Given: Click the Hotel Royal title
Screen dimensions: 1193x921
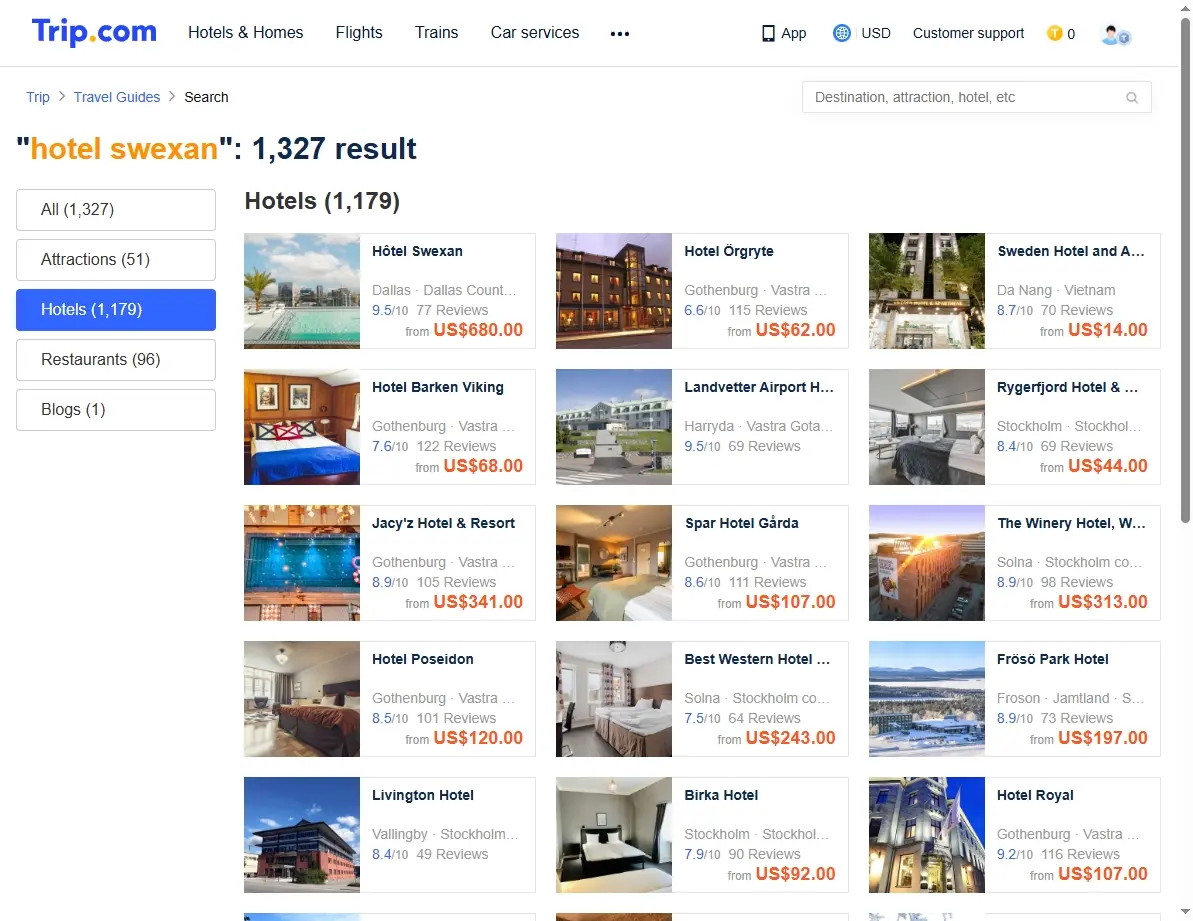Looking at the screenshot, I should [1035, 796].
